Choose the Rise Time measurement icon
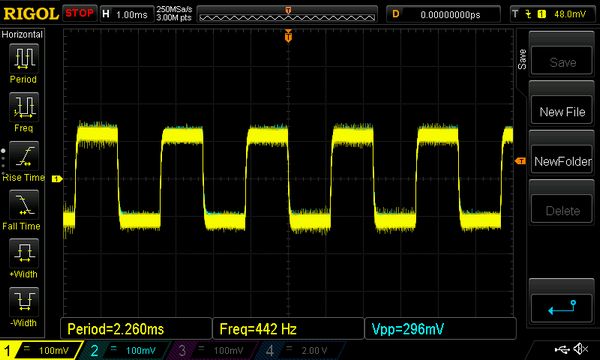 click(x=24, y=156)
